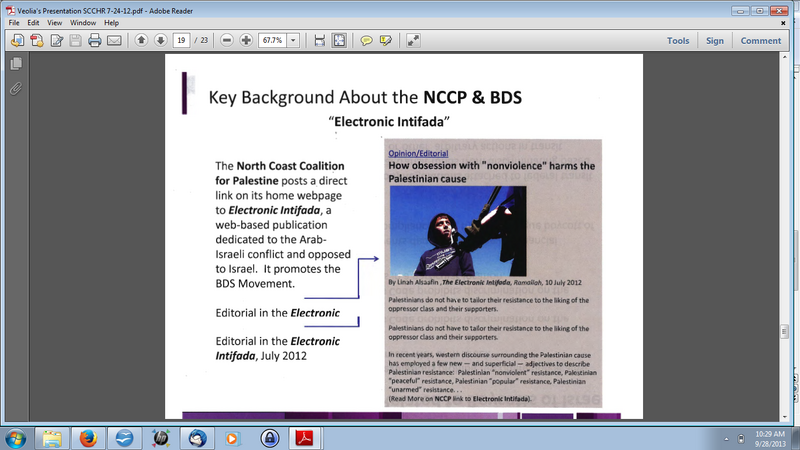Zoom out with the minus button
Image resolution: width=800 pixels, height=450 pixels.
click(x=227, y=40)
